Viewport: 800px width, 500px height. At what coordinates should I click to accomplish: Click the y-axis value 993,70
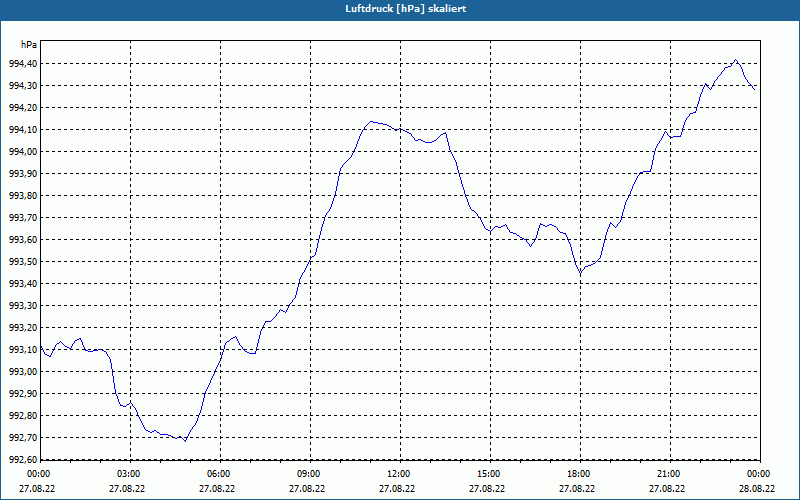pos(23,217)
